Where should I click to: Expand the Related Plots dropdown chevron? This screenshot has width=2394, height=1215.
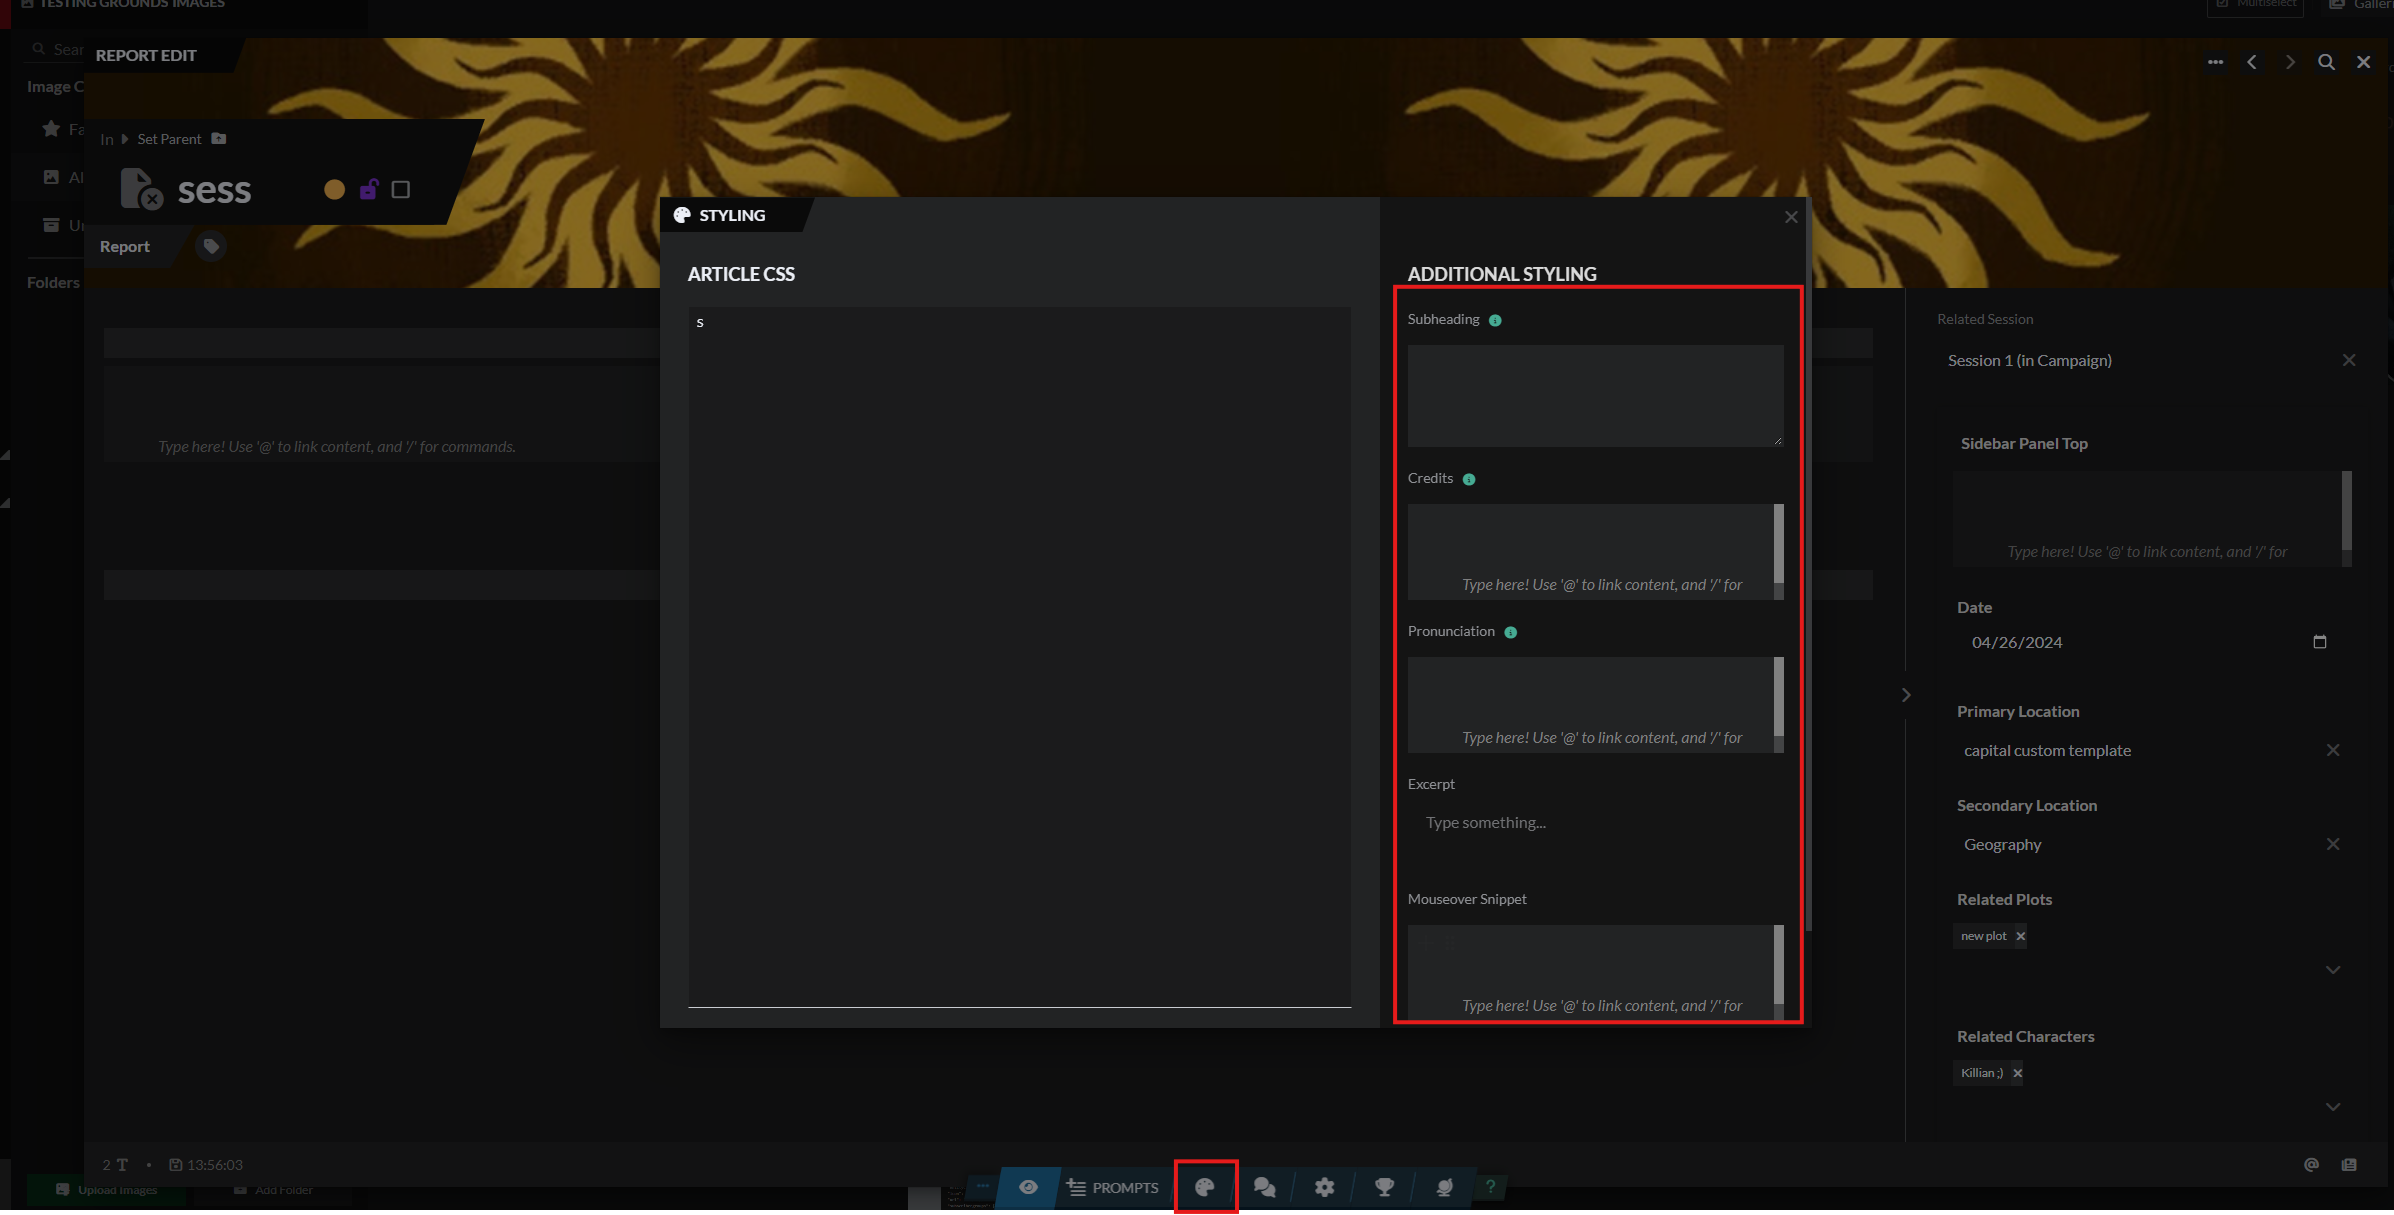(2333, 970)
